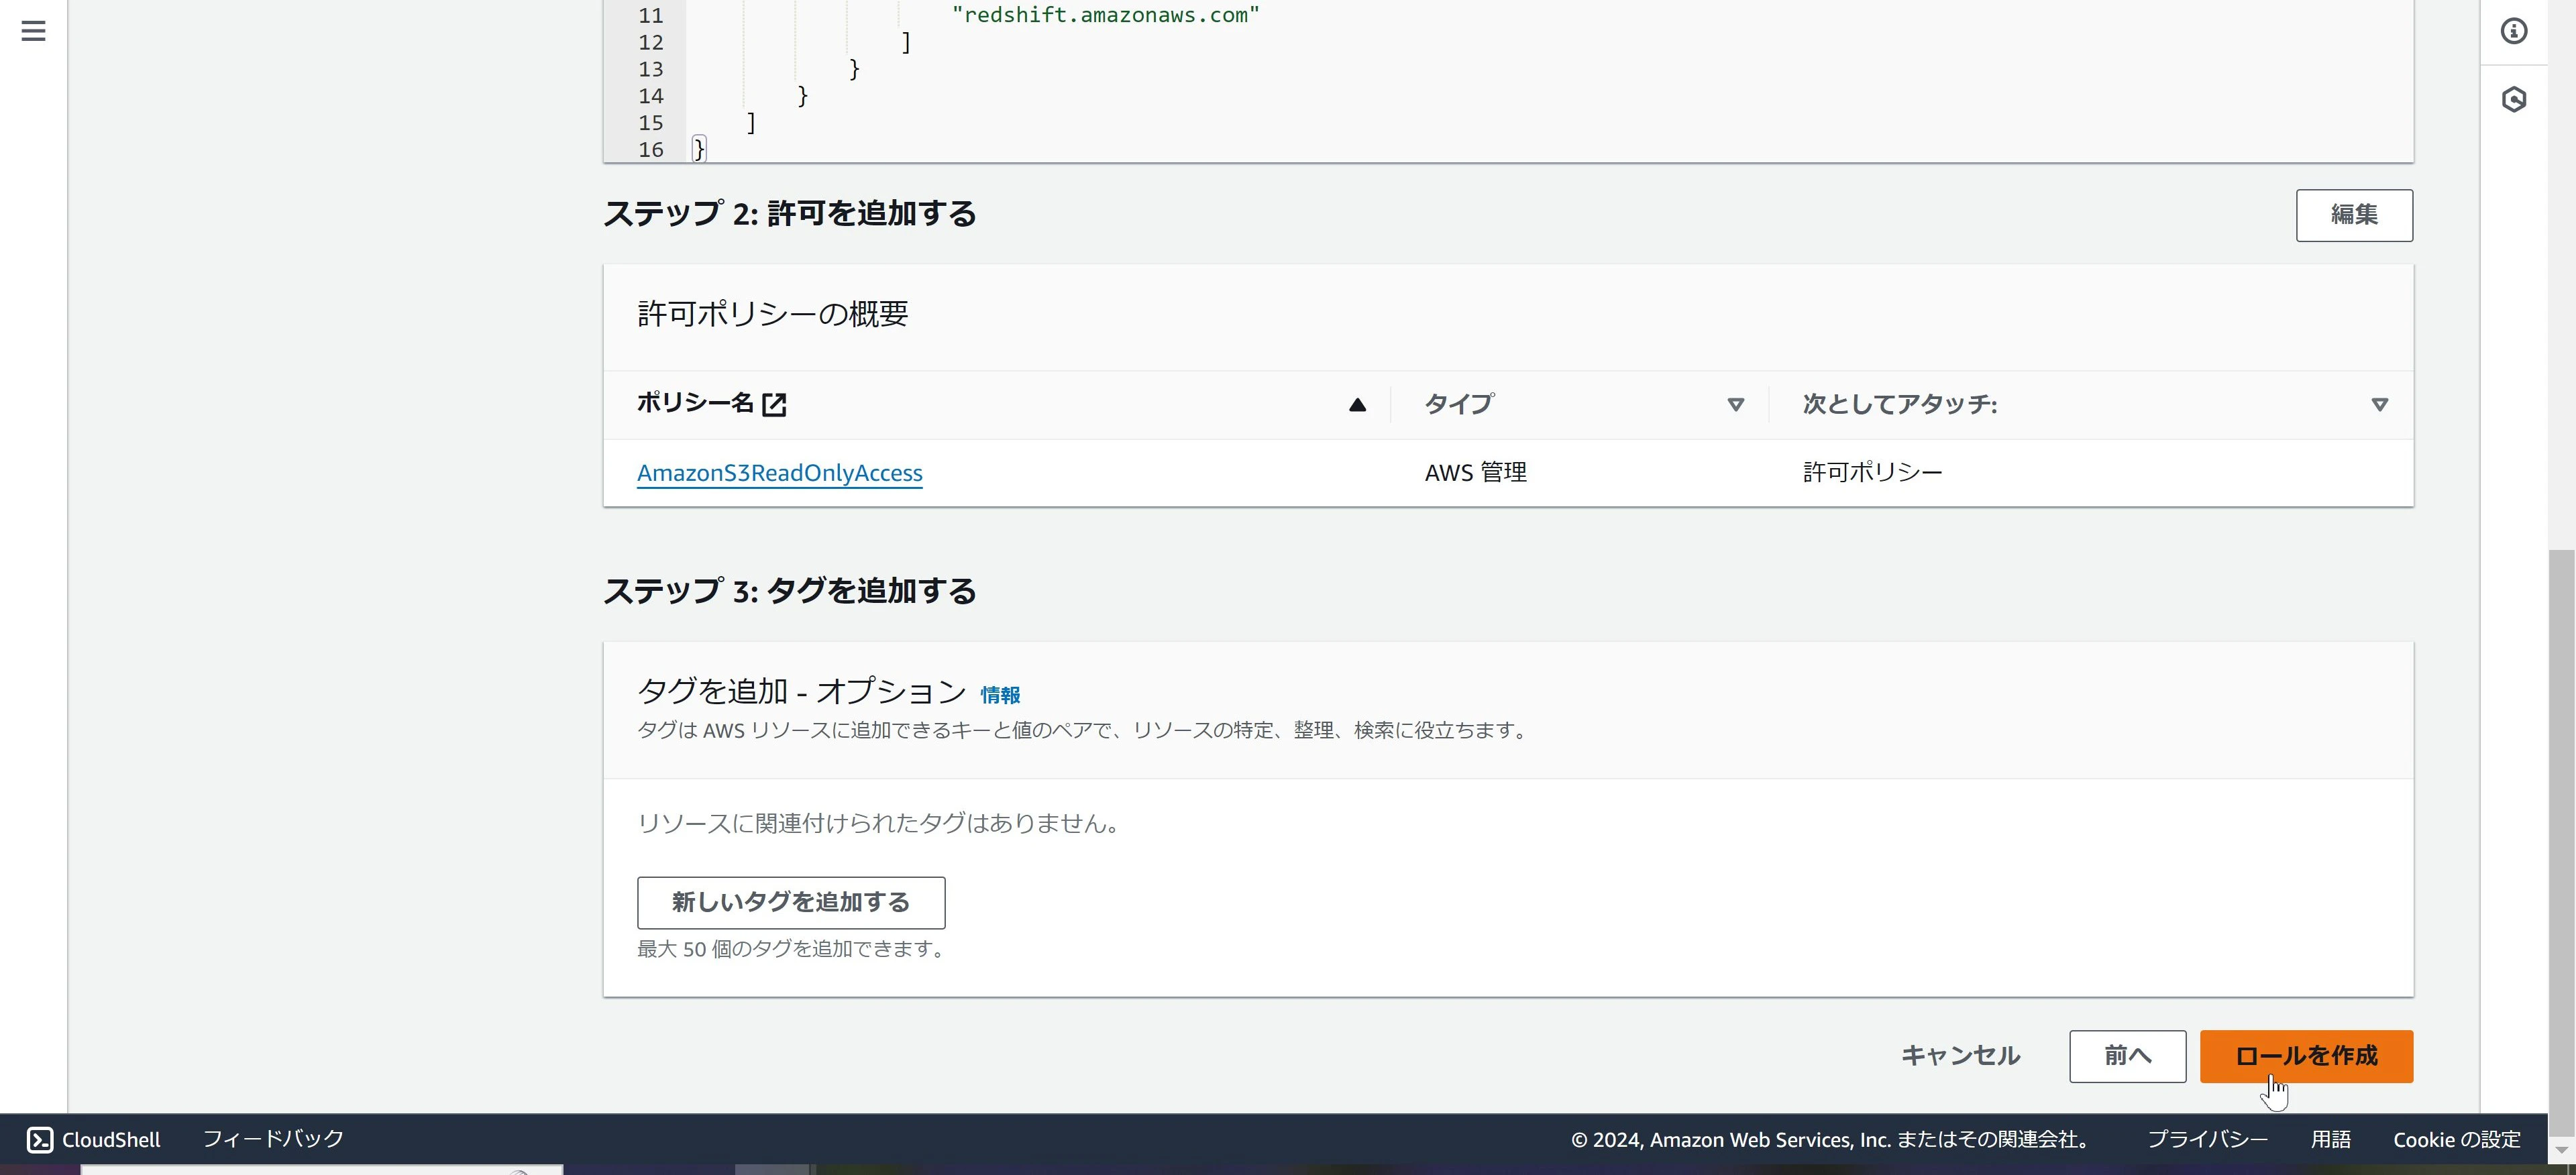The height and width of the screenshot is (1175, 2576).
Task: Open the 用語 footer link
Action: pyautogui.click(x=2330, y=1139)
